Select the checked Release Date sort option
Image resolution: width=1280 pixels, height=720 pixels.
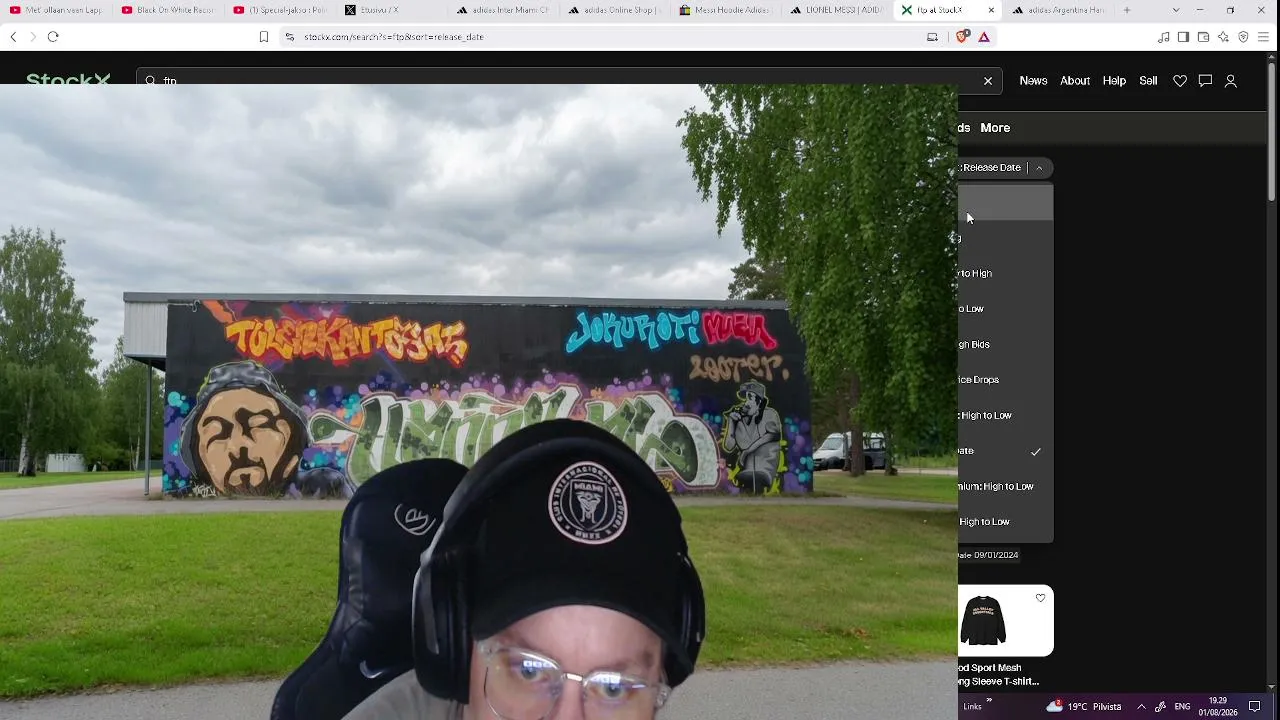coord(1006,451)
